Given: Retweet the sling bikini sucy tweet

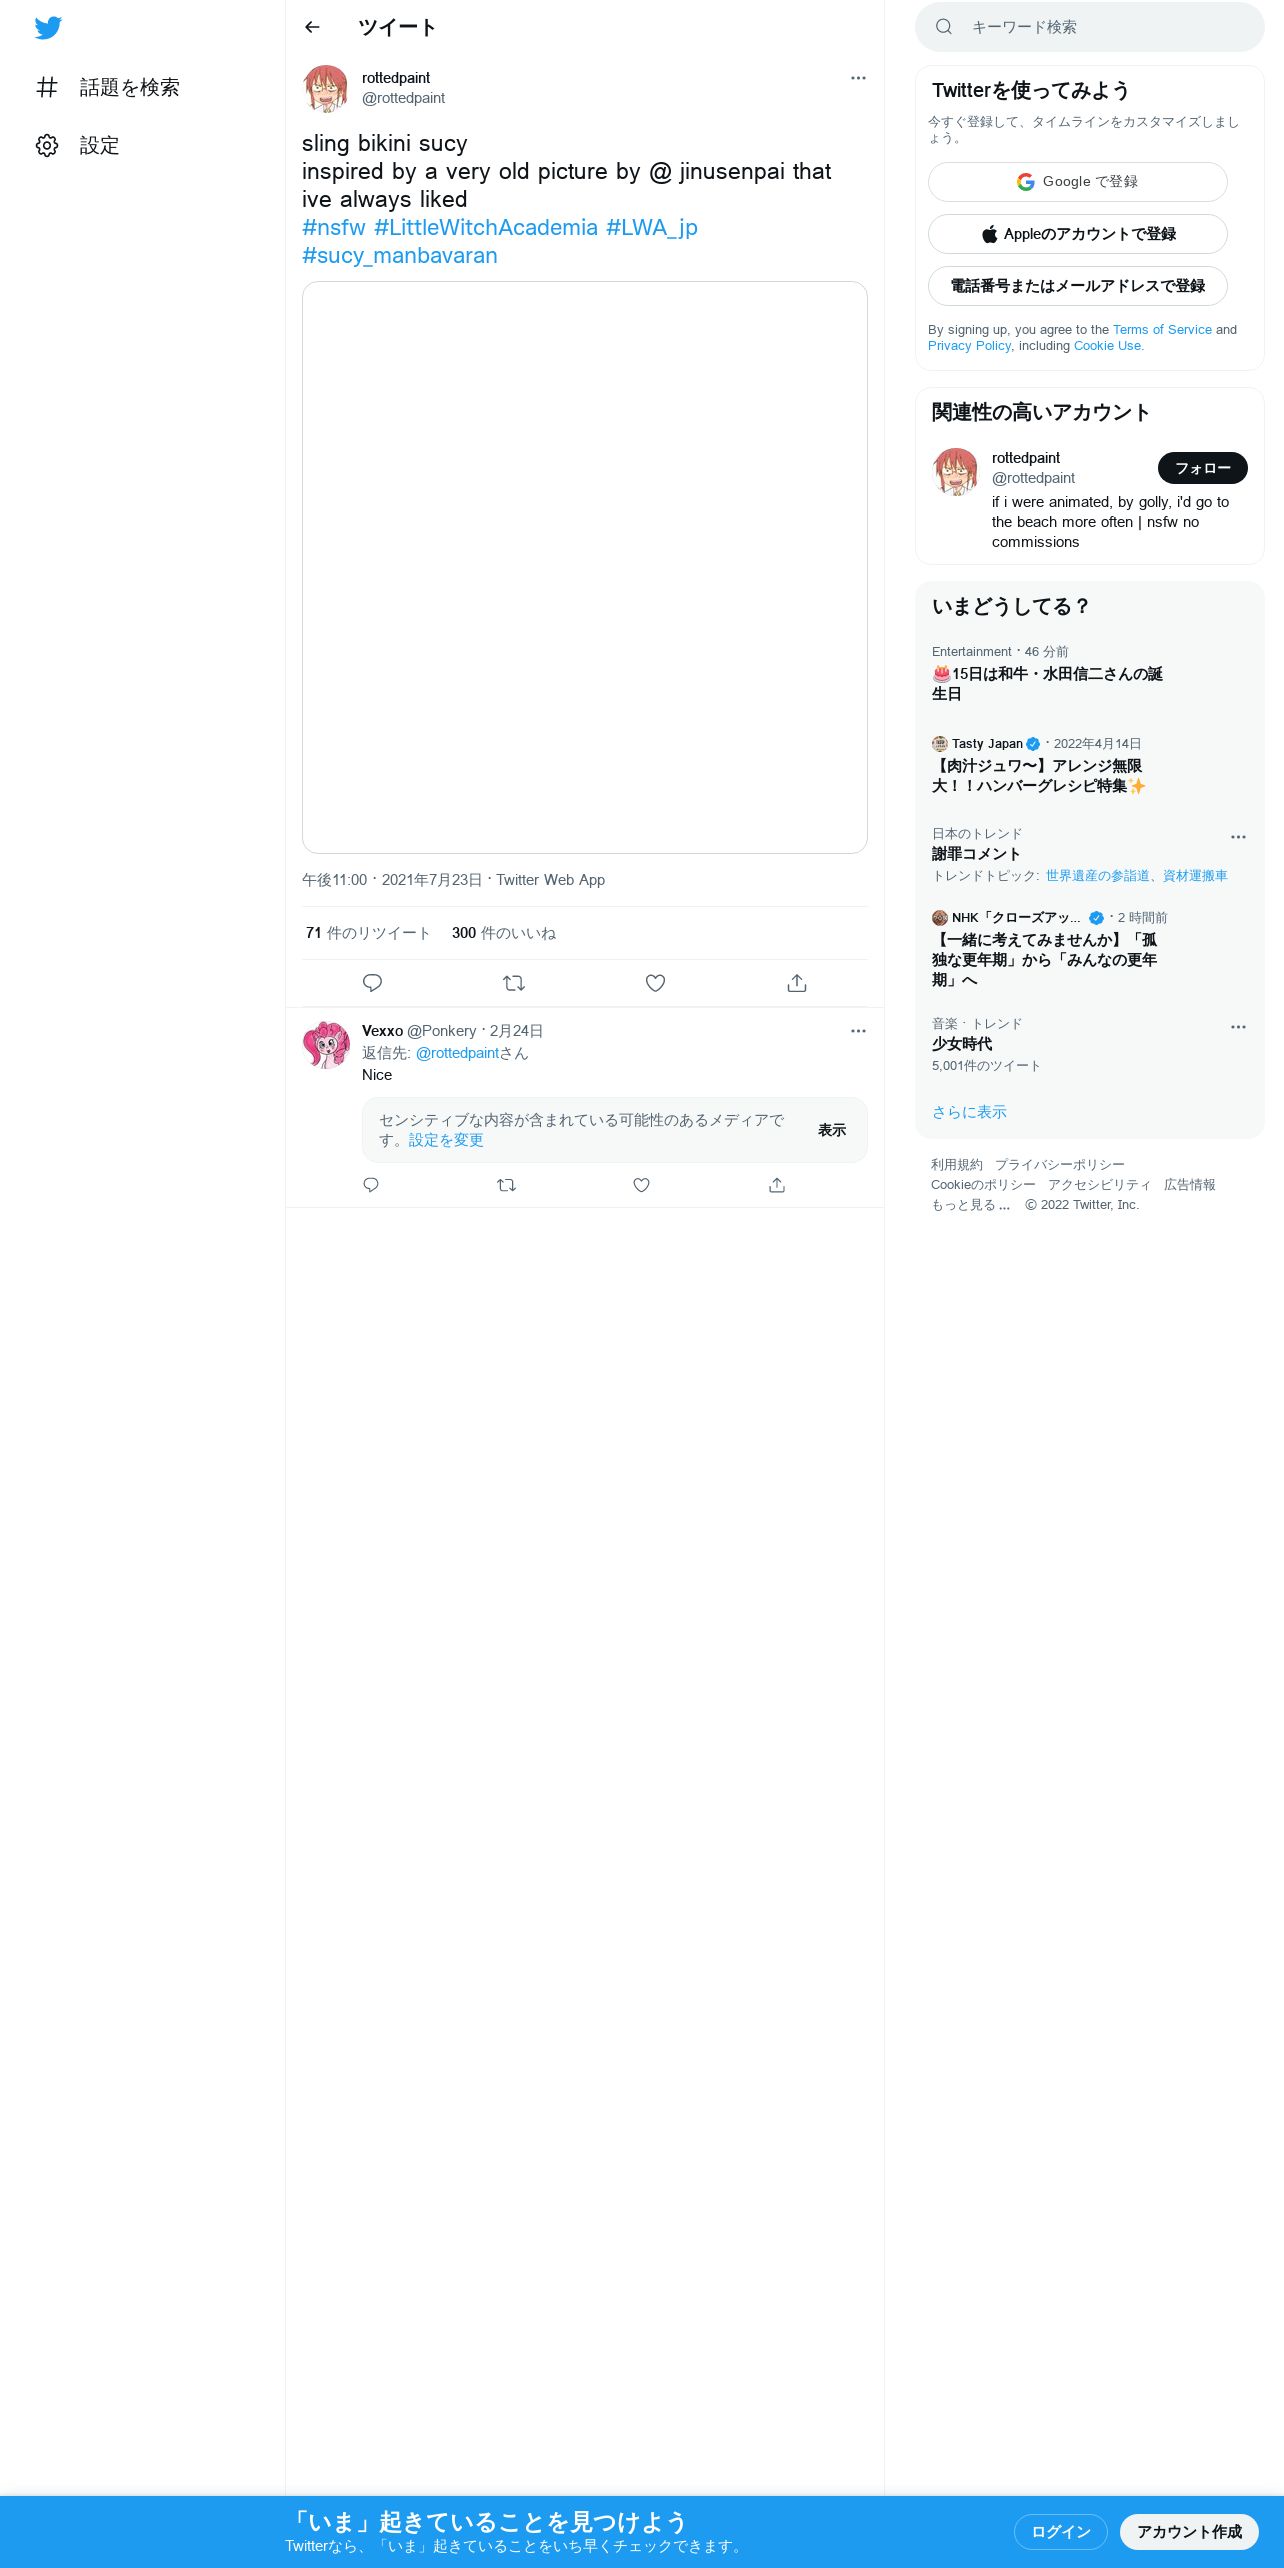Looking at the screenshot, I should tap(514, 983).
